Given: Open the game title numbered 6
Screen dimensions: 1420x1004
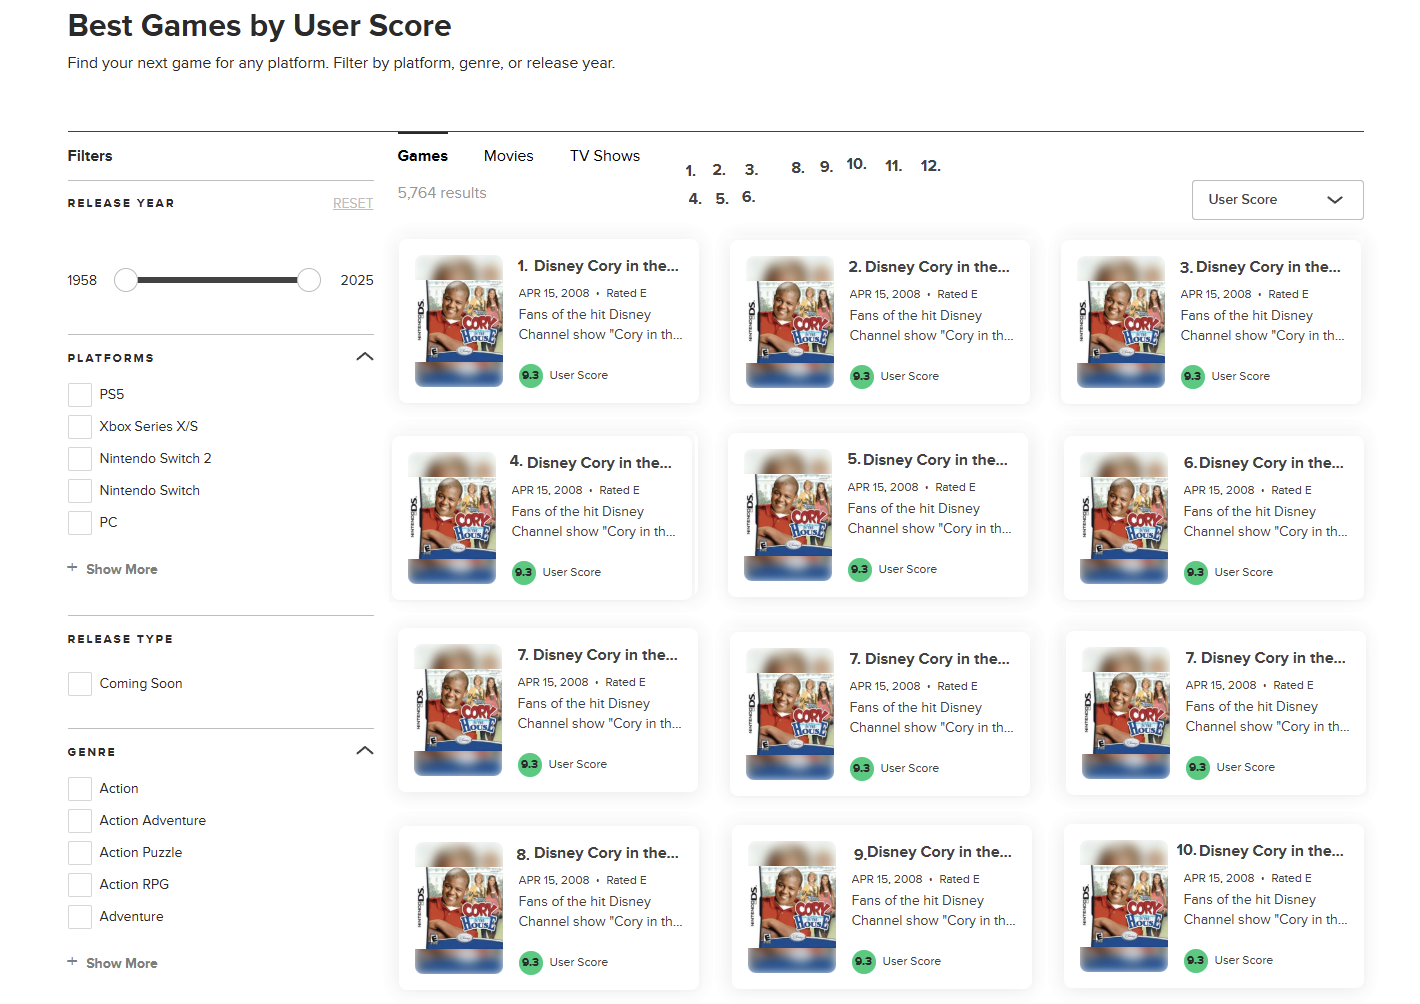Looking at the screenshot, I should click(1264, 463).
